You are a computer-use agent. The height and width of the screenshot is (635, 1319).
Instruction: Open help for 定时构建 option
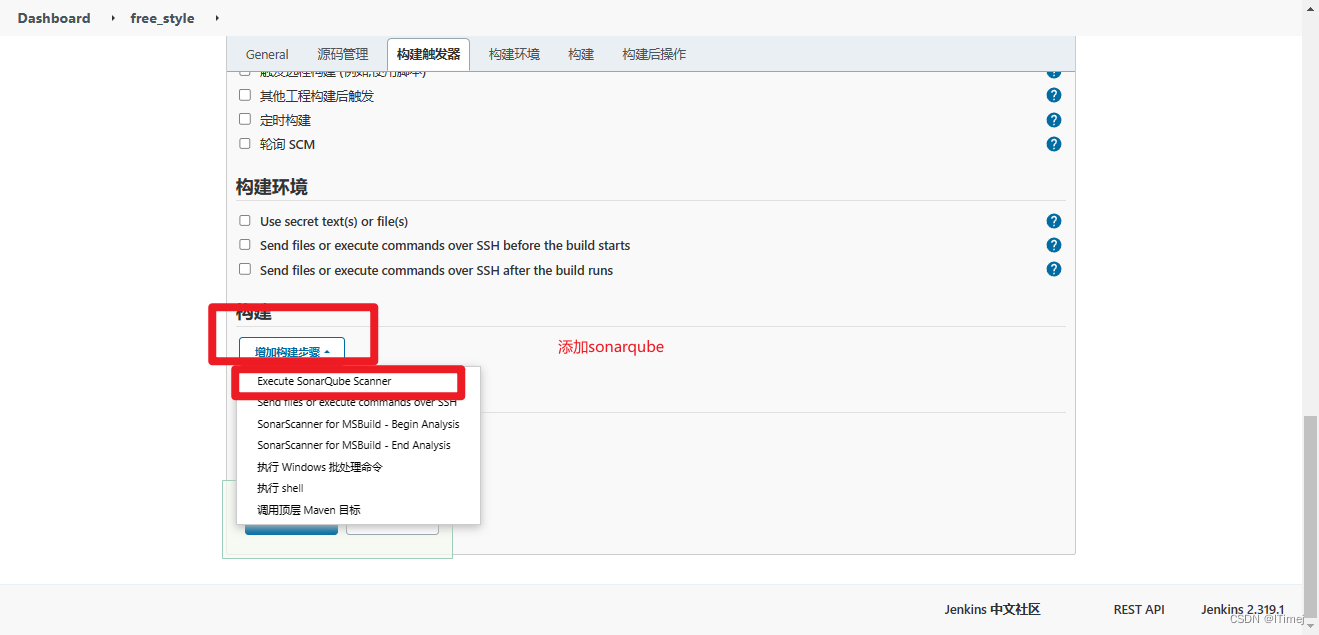[x=1053, y=119]
